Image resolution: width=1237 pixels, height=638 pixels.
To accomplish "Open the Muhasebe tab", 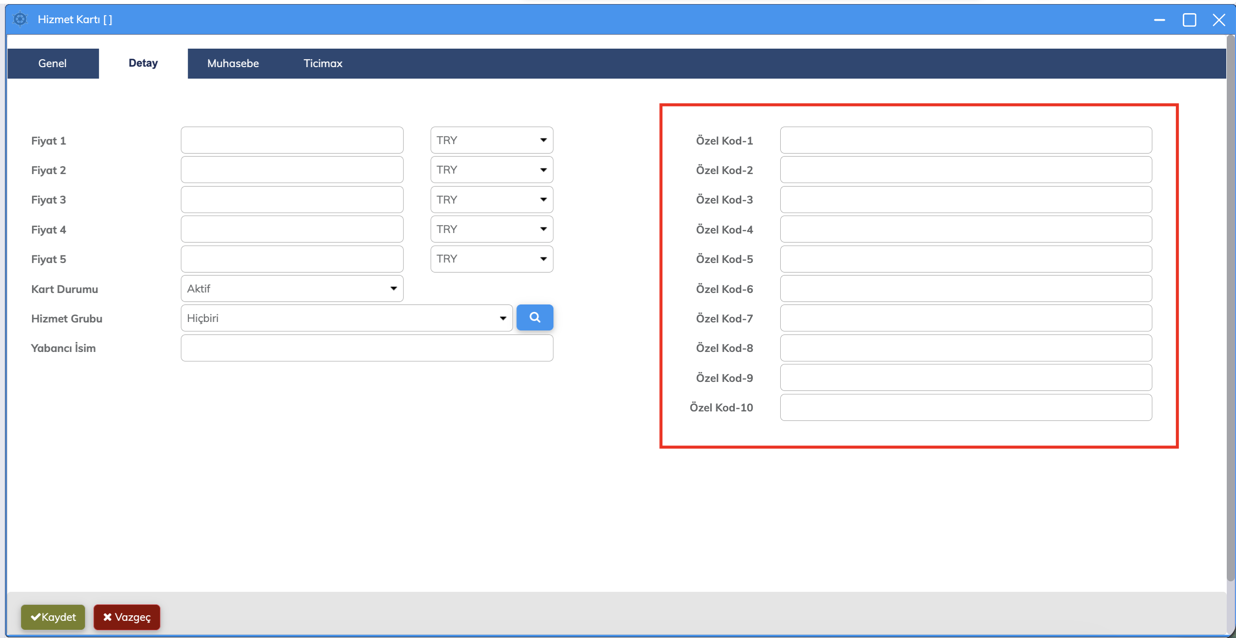I will (x=233, y=63).
